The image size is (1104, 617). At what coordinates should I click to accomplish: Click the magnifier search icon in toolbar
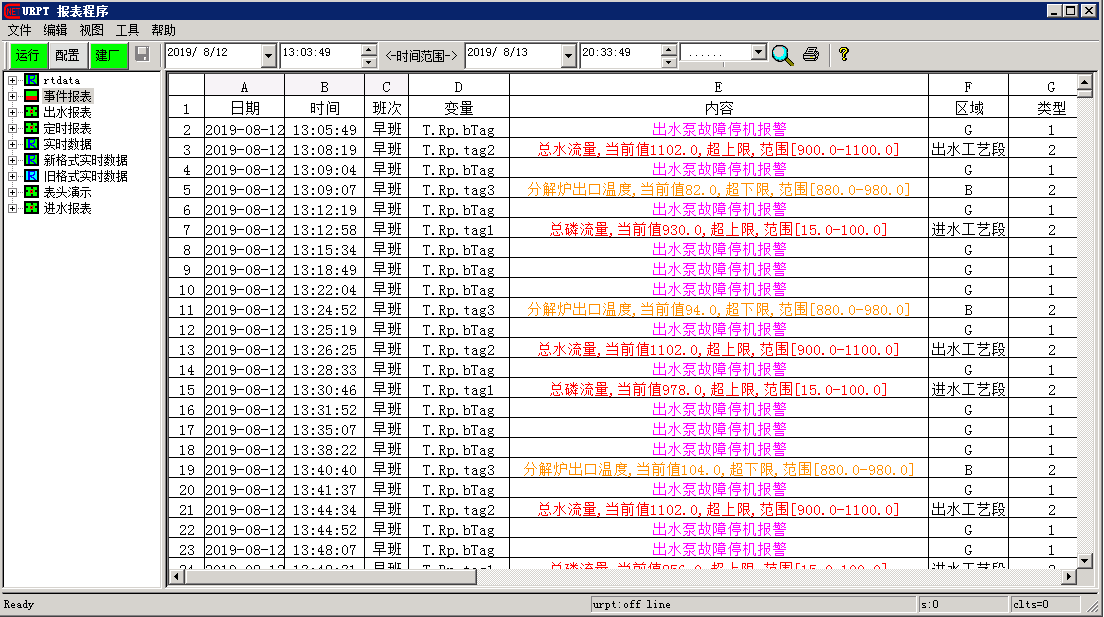pos(782,54)
